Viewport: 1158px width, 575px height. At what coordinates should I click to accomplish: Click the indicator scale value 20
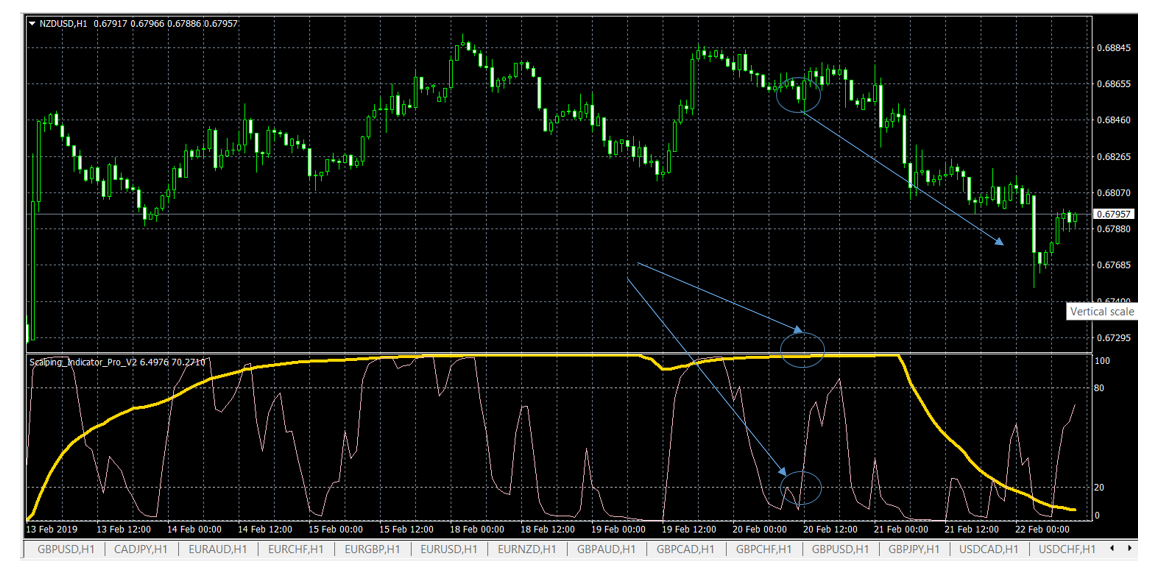click(x=1100, y=488)
